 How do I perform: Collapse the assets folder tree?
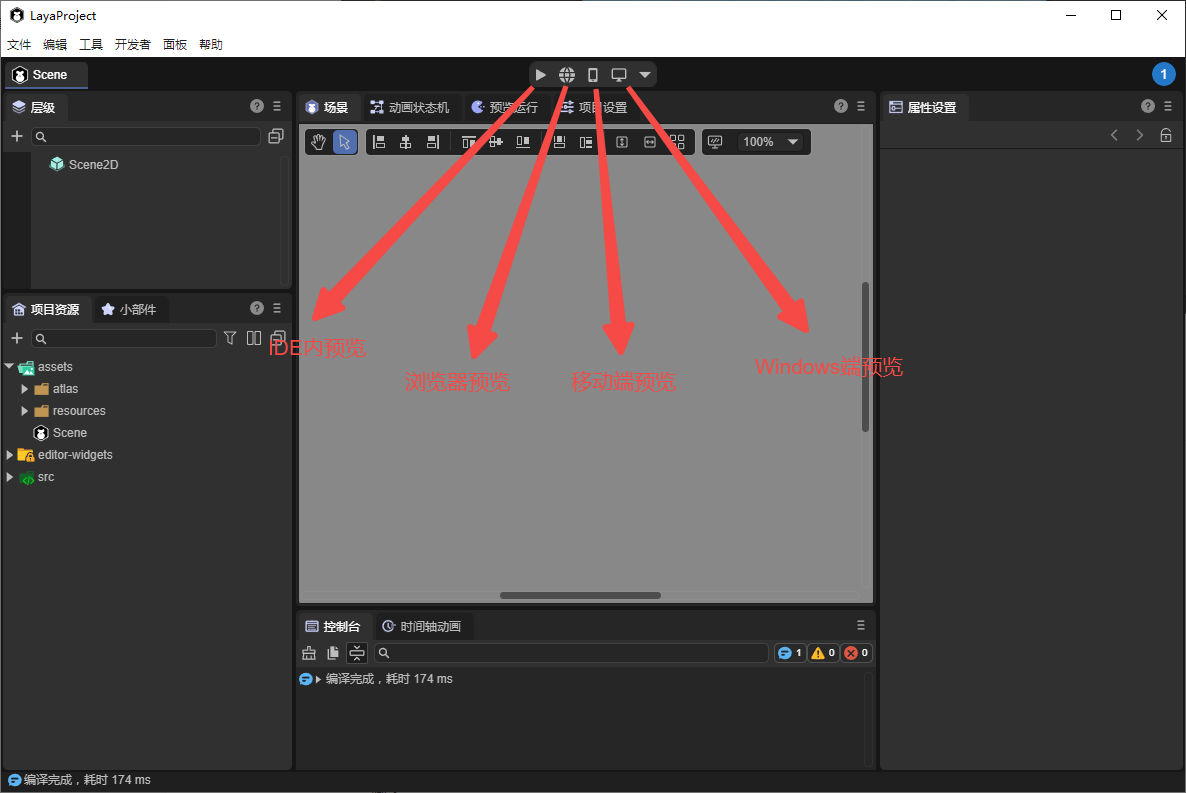click(x=9, y=367)
